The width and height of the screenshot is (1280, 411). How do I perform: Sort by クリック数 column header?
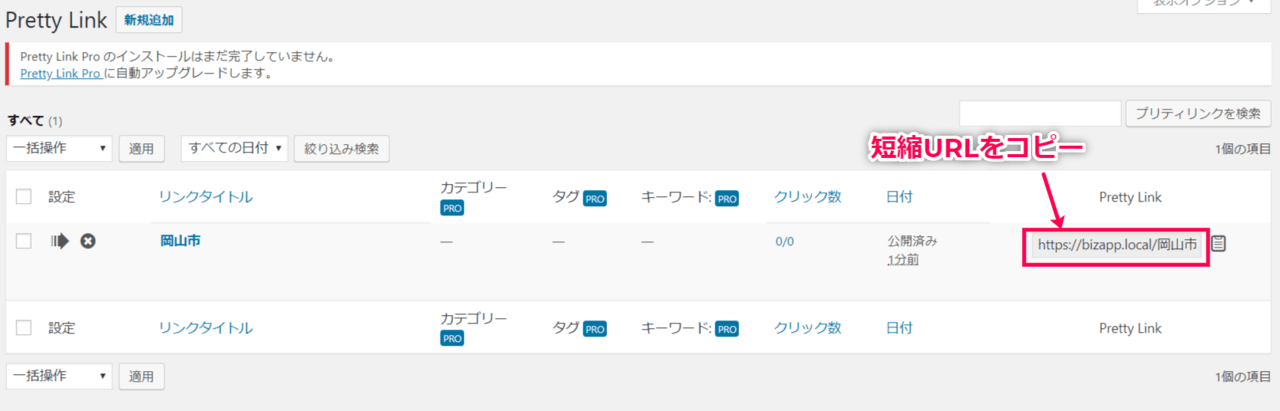(x=807, y=197)
